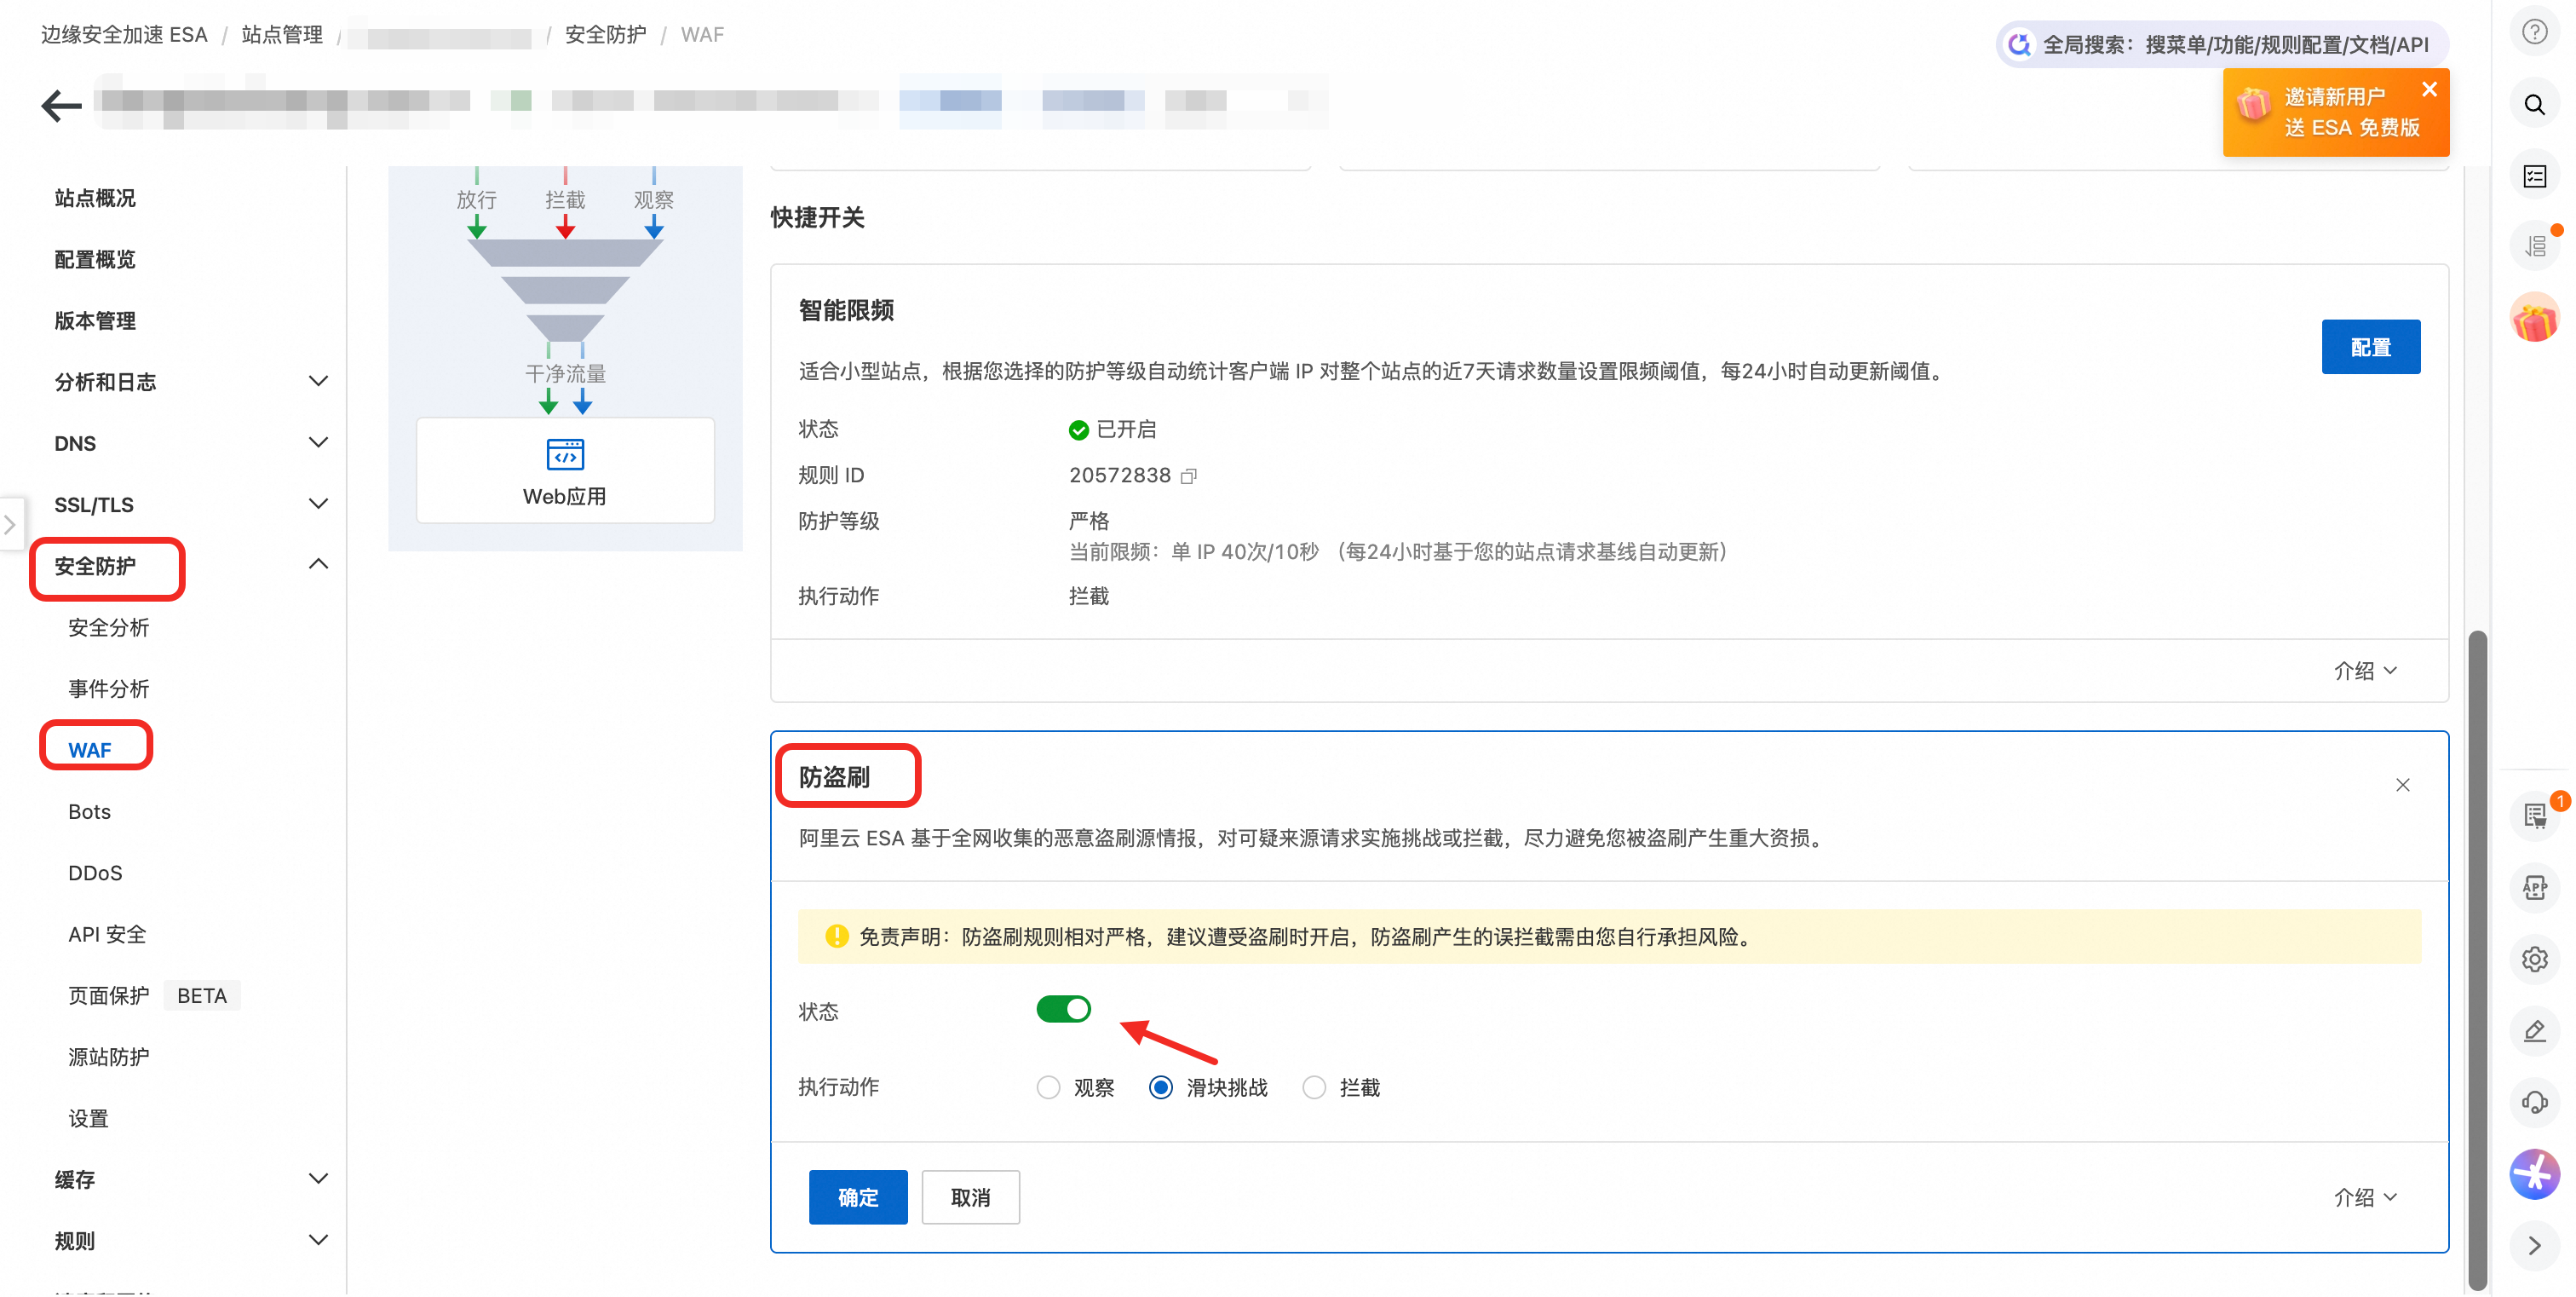Click the 确定 confirm button
The width and height of the screenshot is (2576, 1297).
(857, 1197)
